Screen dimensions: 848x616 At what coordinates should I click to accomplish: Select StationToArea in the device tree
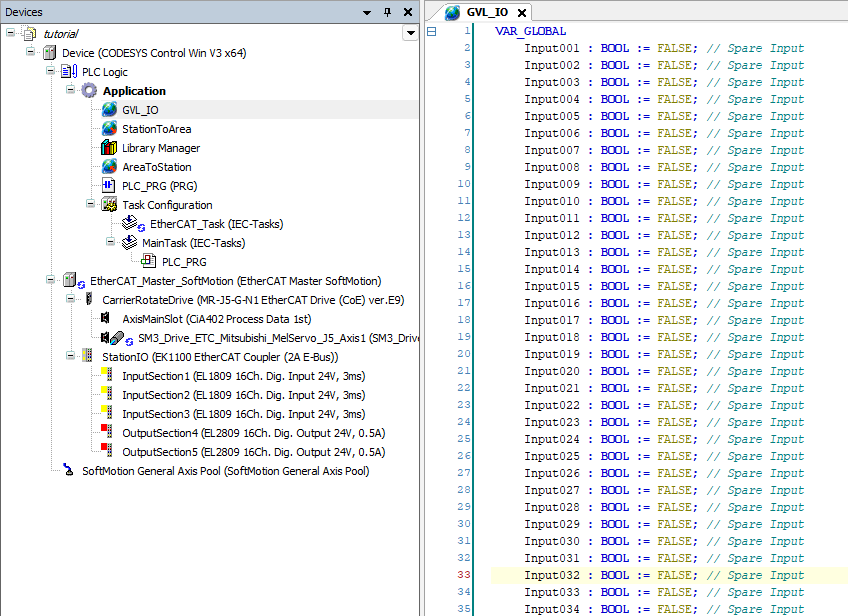[156, 129]
